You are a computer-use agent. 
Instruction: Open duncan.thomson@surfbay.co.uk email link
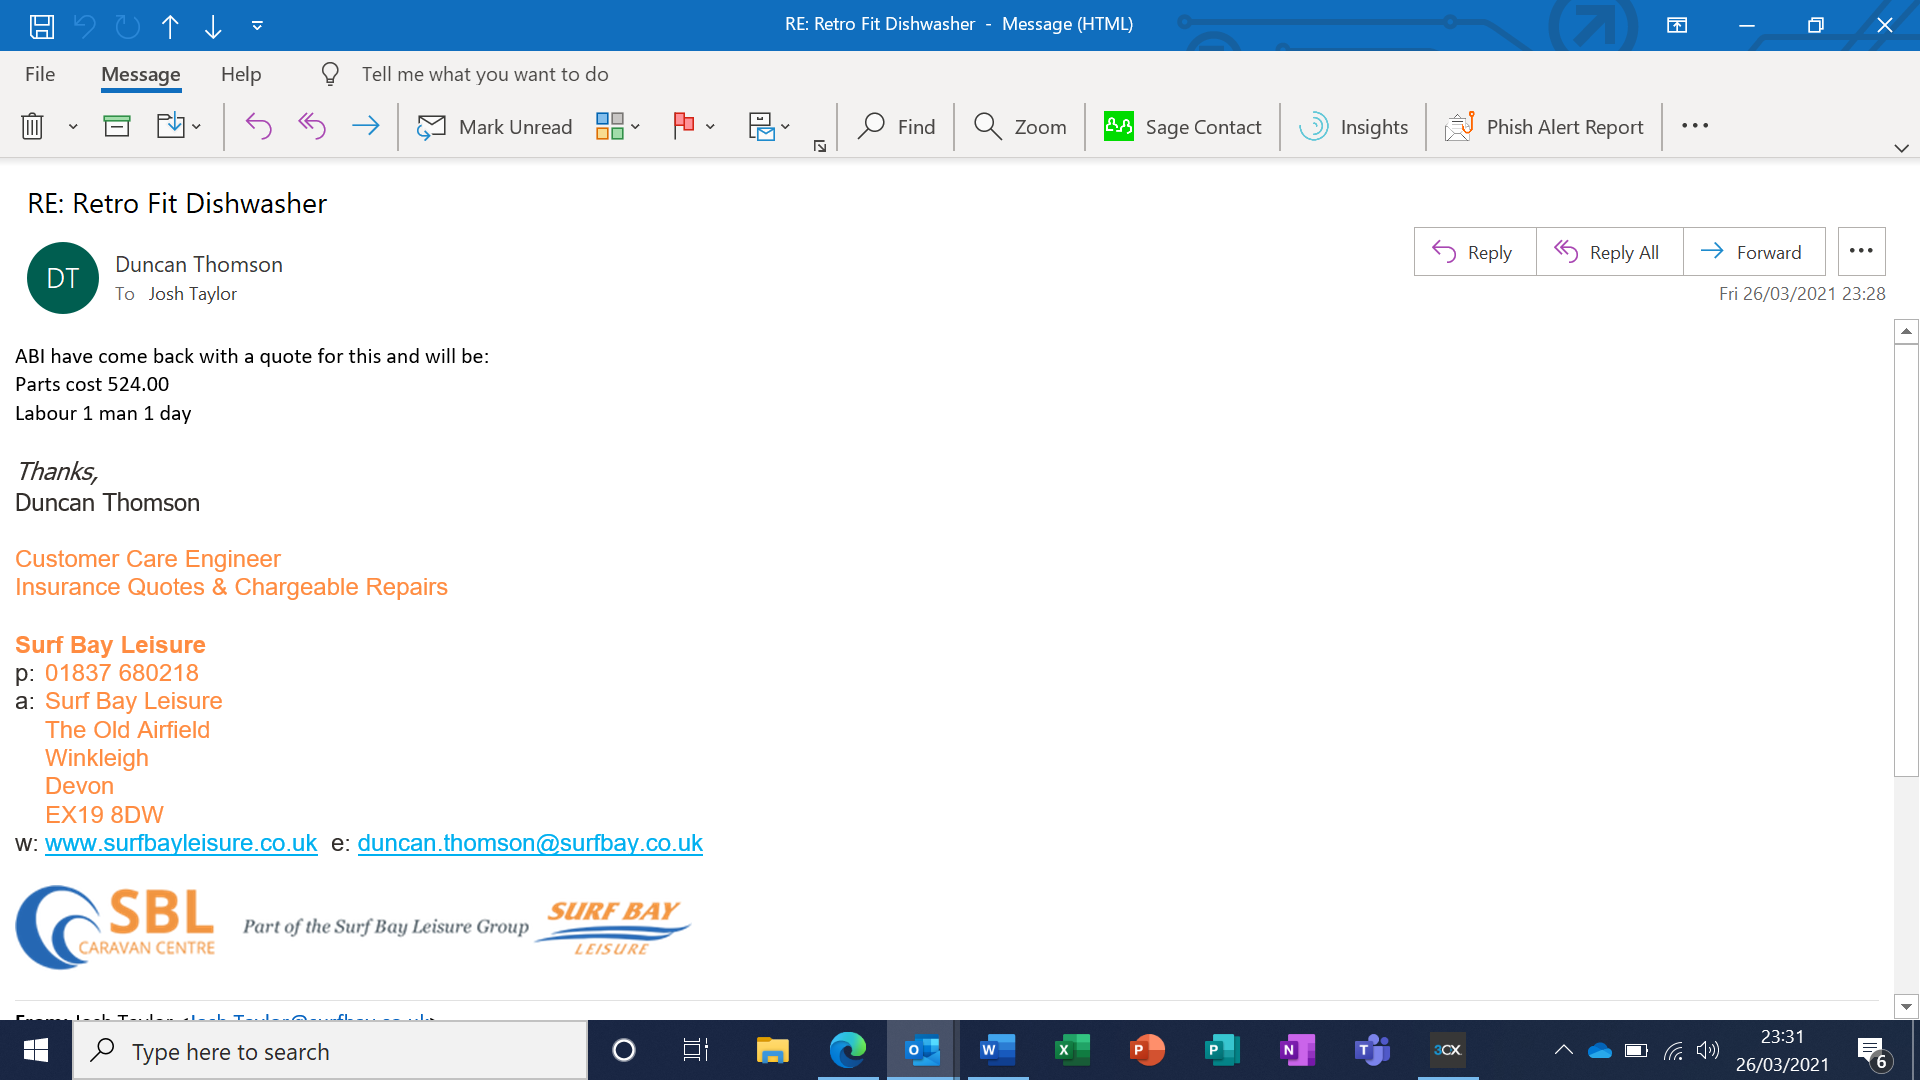tap(530, 843)
